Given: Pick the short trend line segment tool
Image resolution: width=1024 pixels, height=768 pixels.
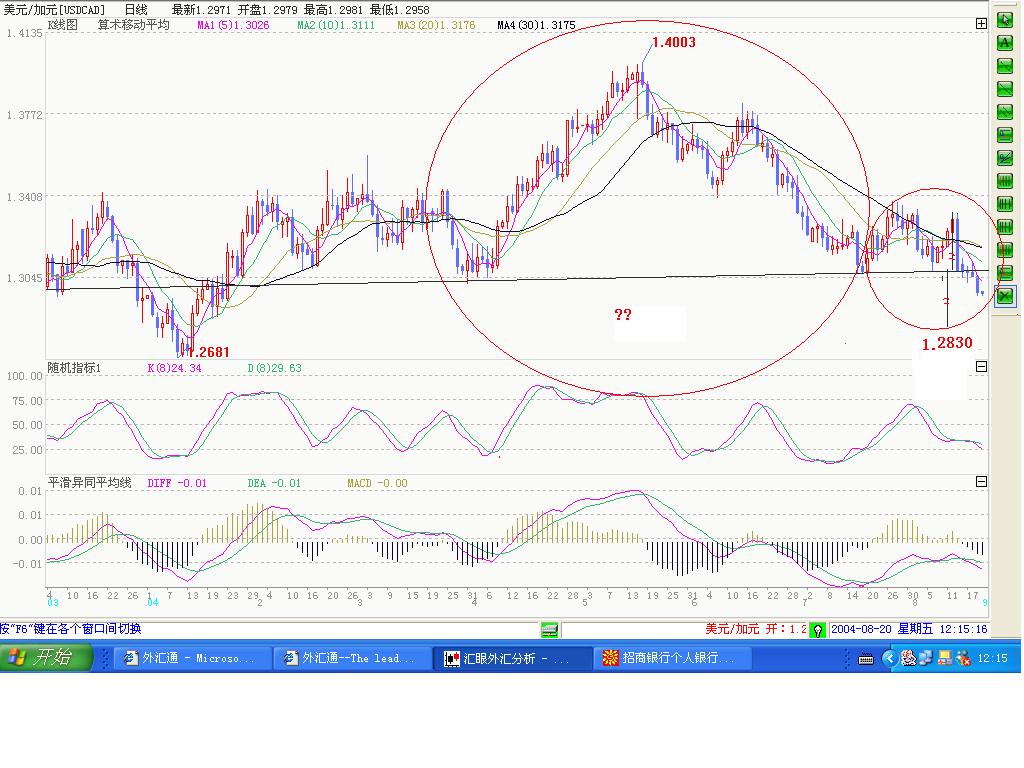Looking at the screenshot, I should (1004, 65).
